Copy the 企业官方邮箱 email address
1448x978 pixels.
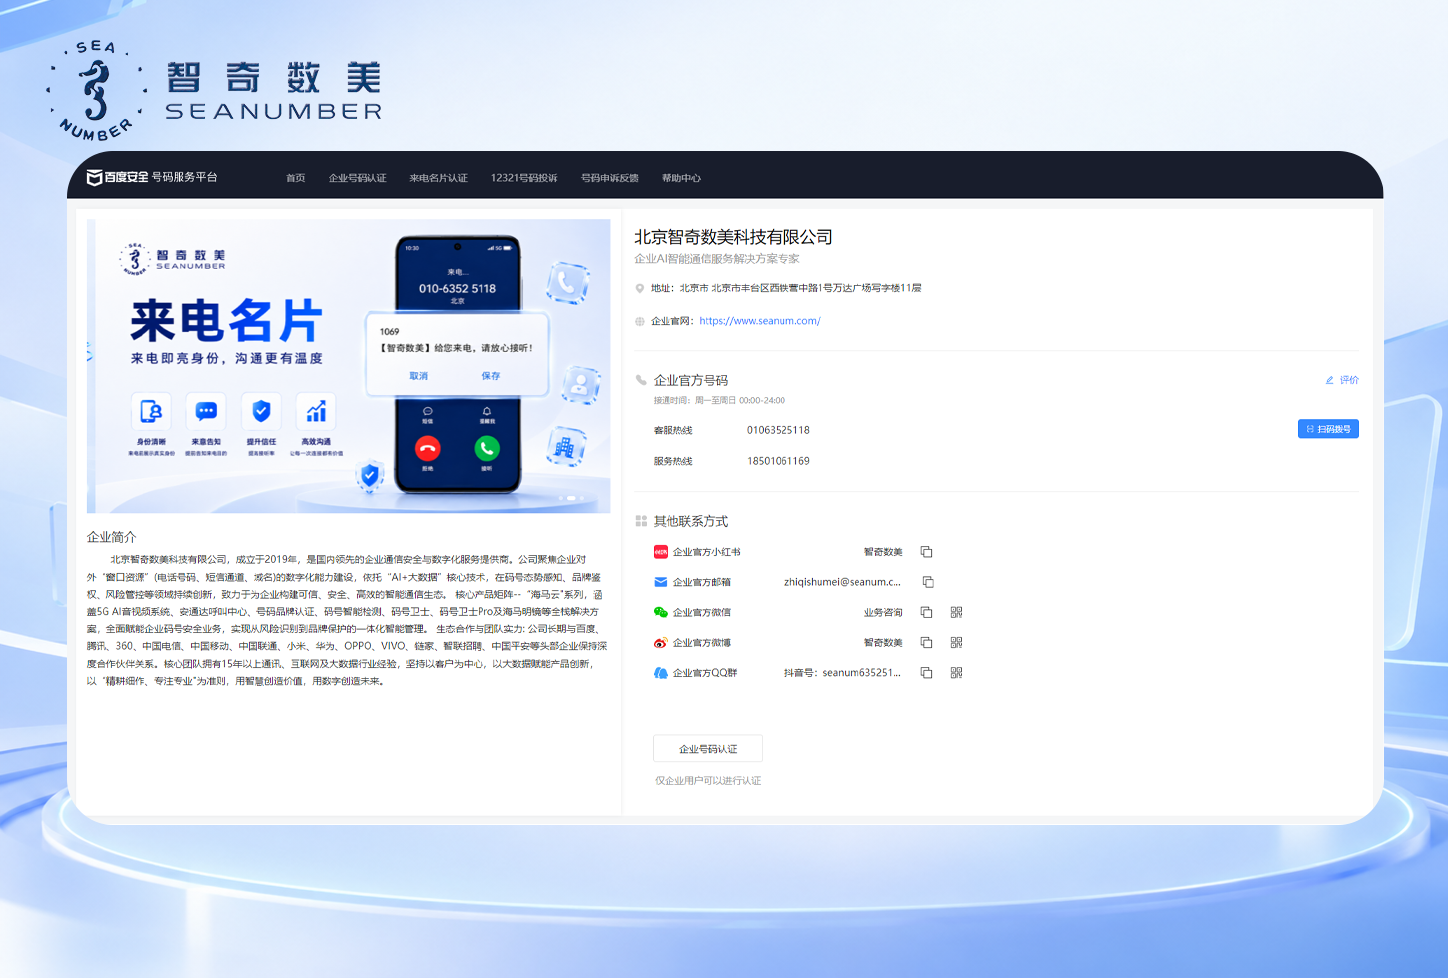(x=927, y=582)
